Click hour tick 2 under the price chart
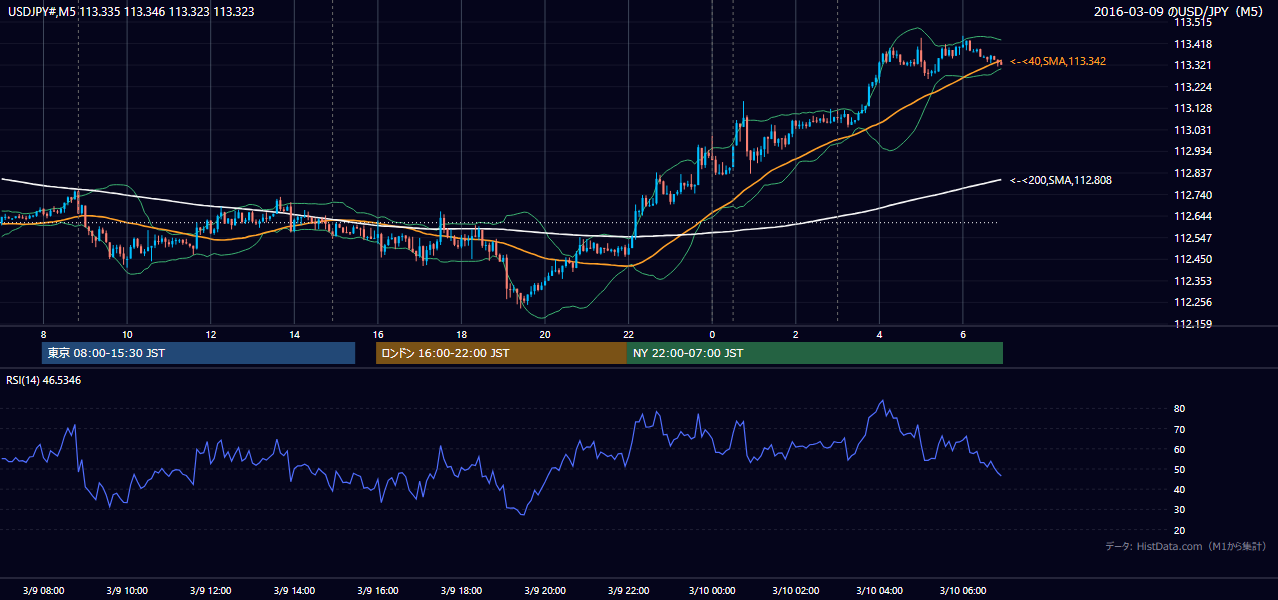The image size is (1278, 600). 795,334
